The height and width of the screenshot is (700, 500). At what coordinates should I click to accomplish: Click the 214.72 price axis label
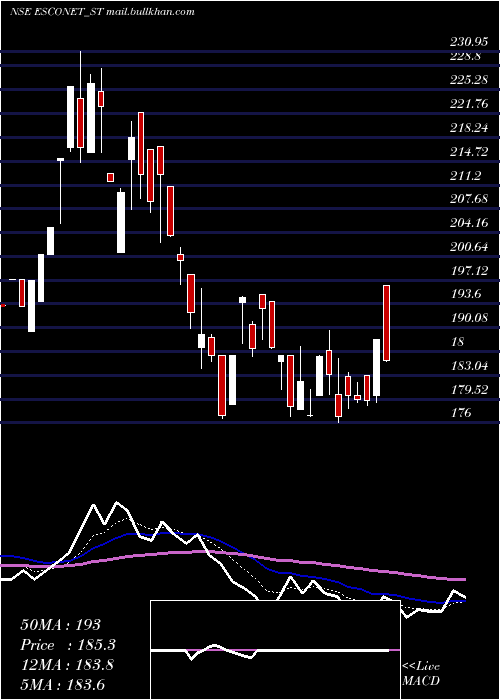tap(468, 152)
